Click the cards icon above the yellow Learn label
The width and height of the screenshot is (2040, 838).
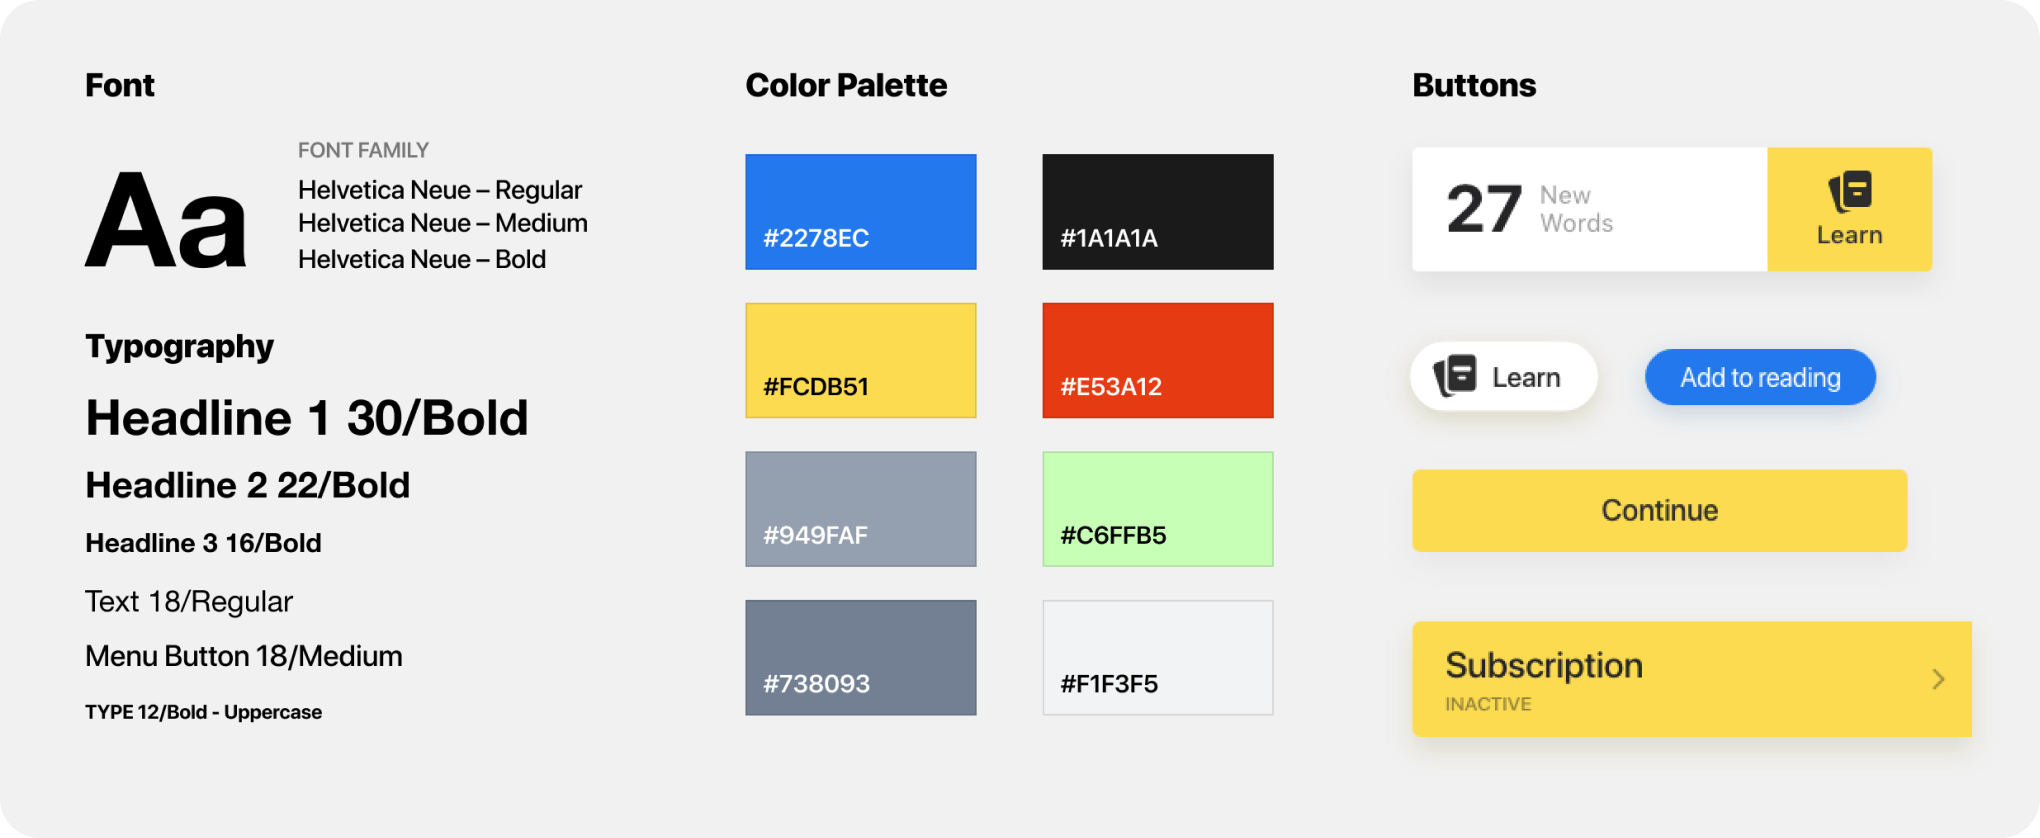[1850, 191]
